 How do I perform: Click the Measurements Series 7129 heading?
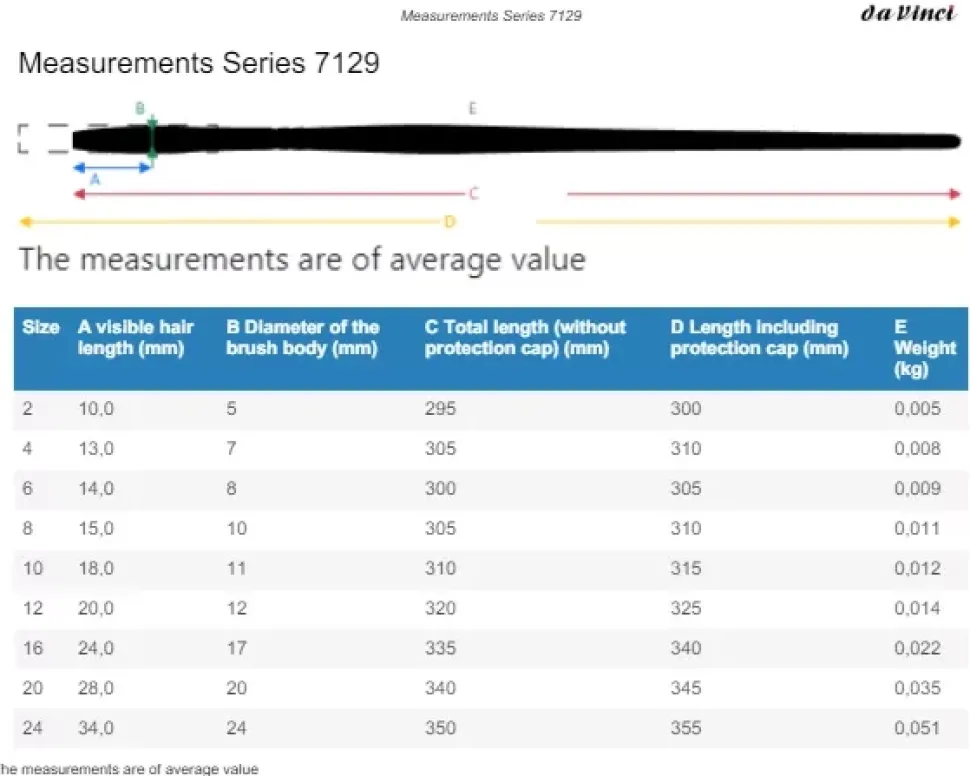click(x=199, y=63)
